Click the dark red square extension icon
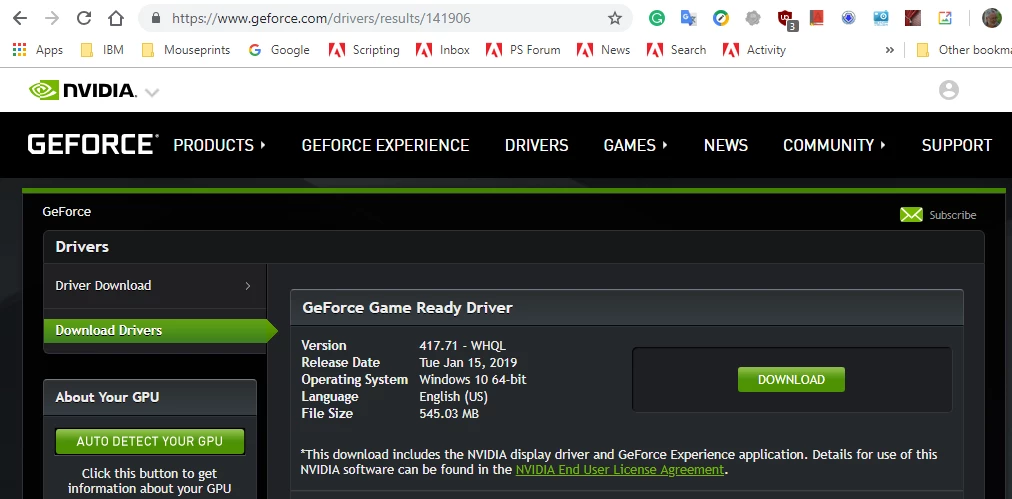 tap(913, 18)
